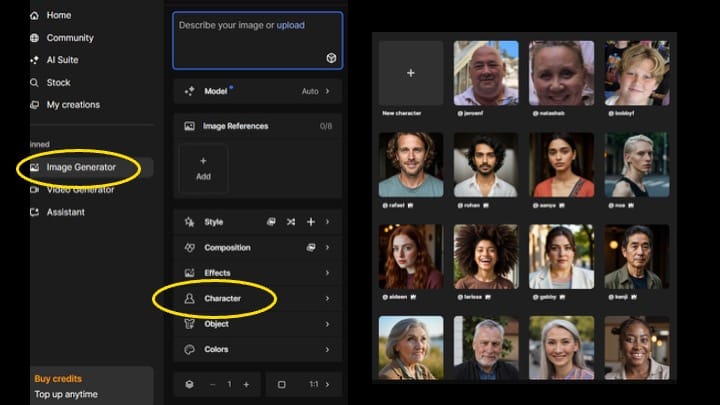The image size is (720, 405).
Task: Click the Assistant icon in the sidebar
Action: [35, 212]
